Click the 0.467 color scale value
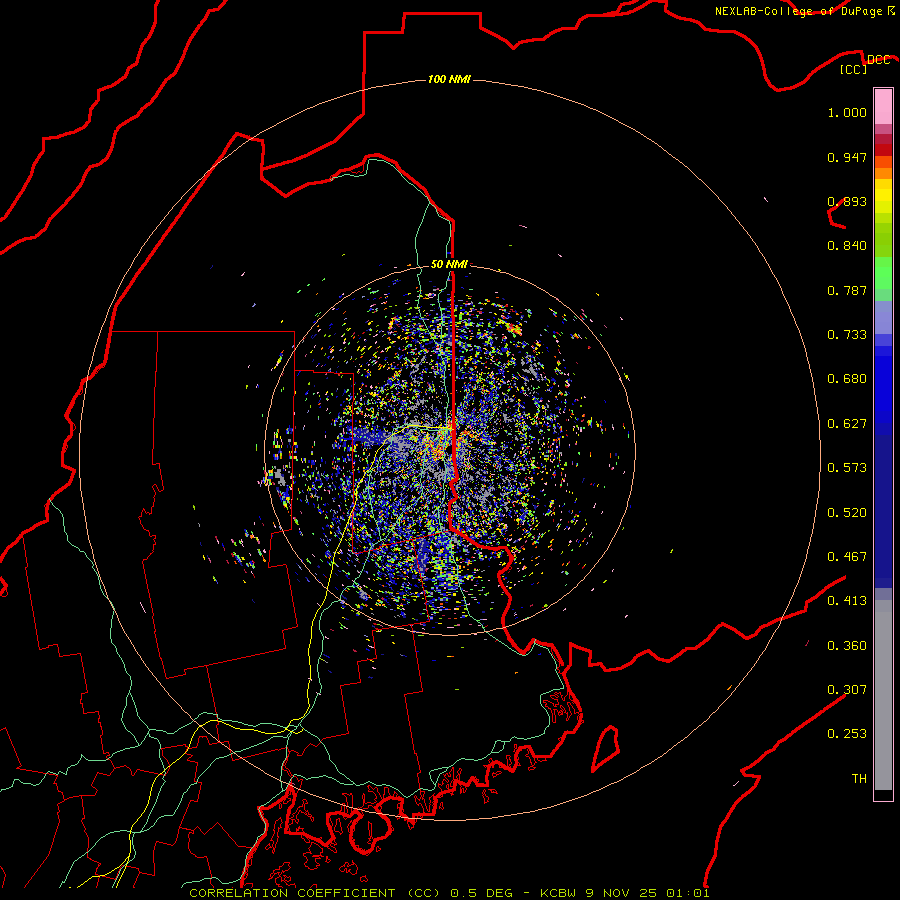This screenshot has height=900, width=900. click(x=847, y=557)
